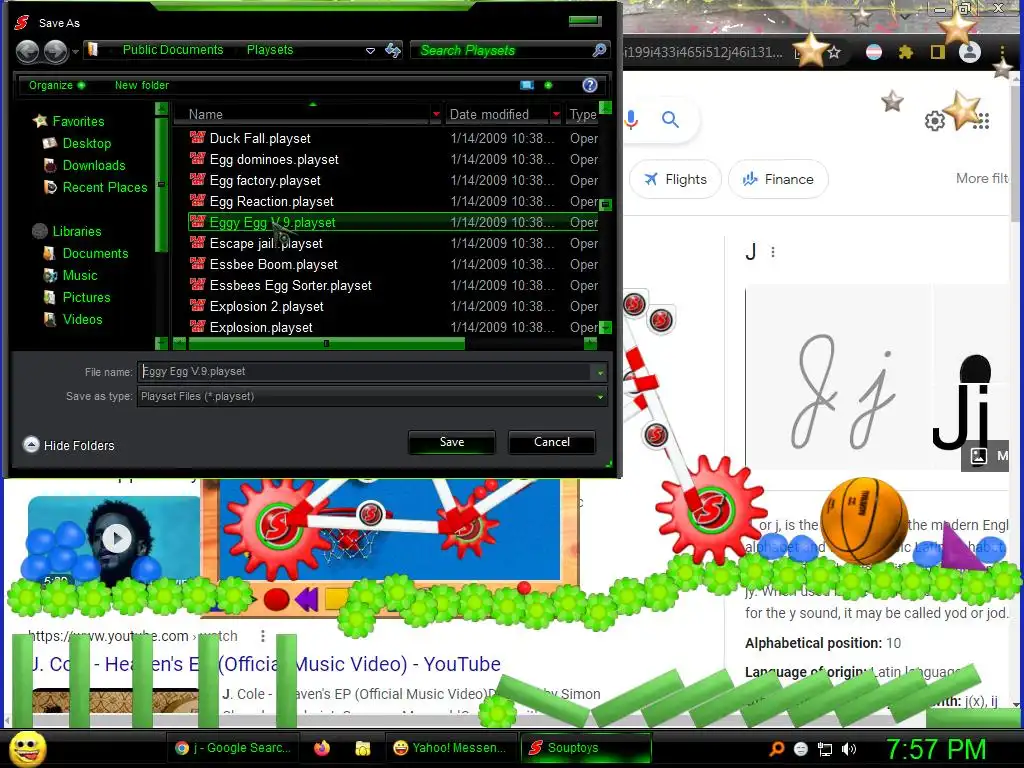Click the Google voice search microphone
This screenshot has height=768, width=1024.
[631, 120]
